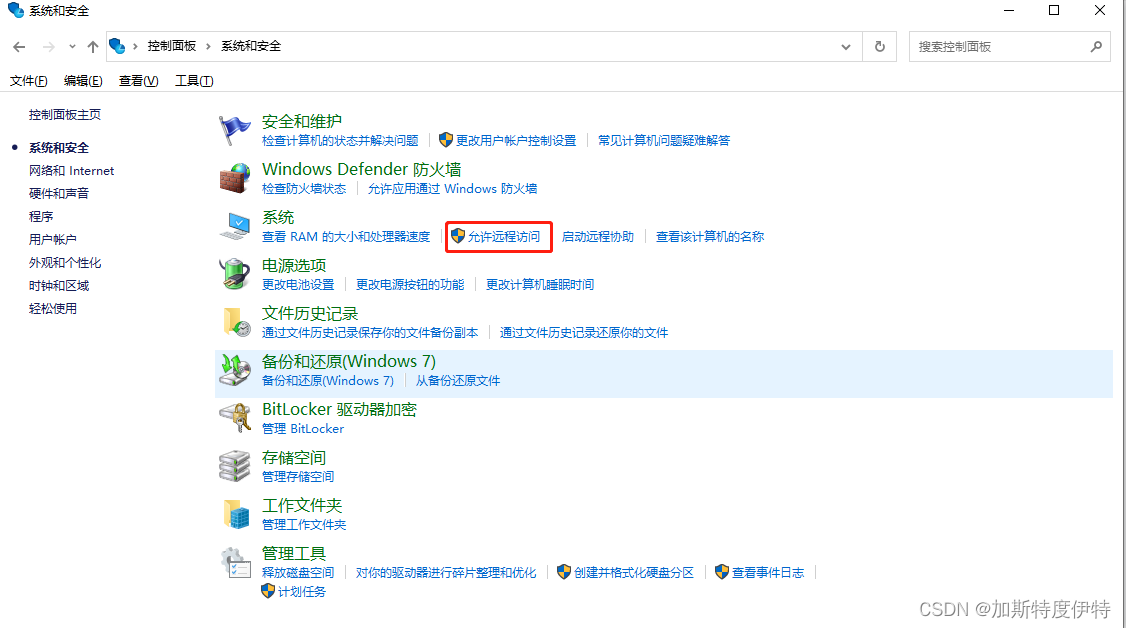Click 对你的驱动器进行碎片整理和优化
The image size is (1126, 628).
[x=446, y=573]
